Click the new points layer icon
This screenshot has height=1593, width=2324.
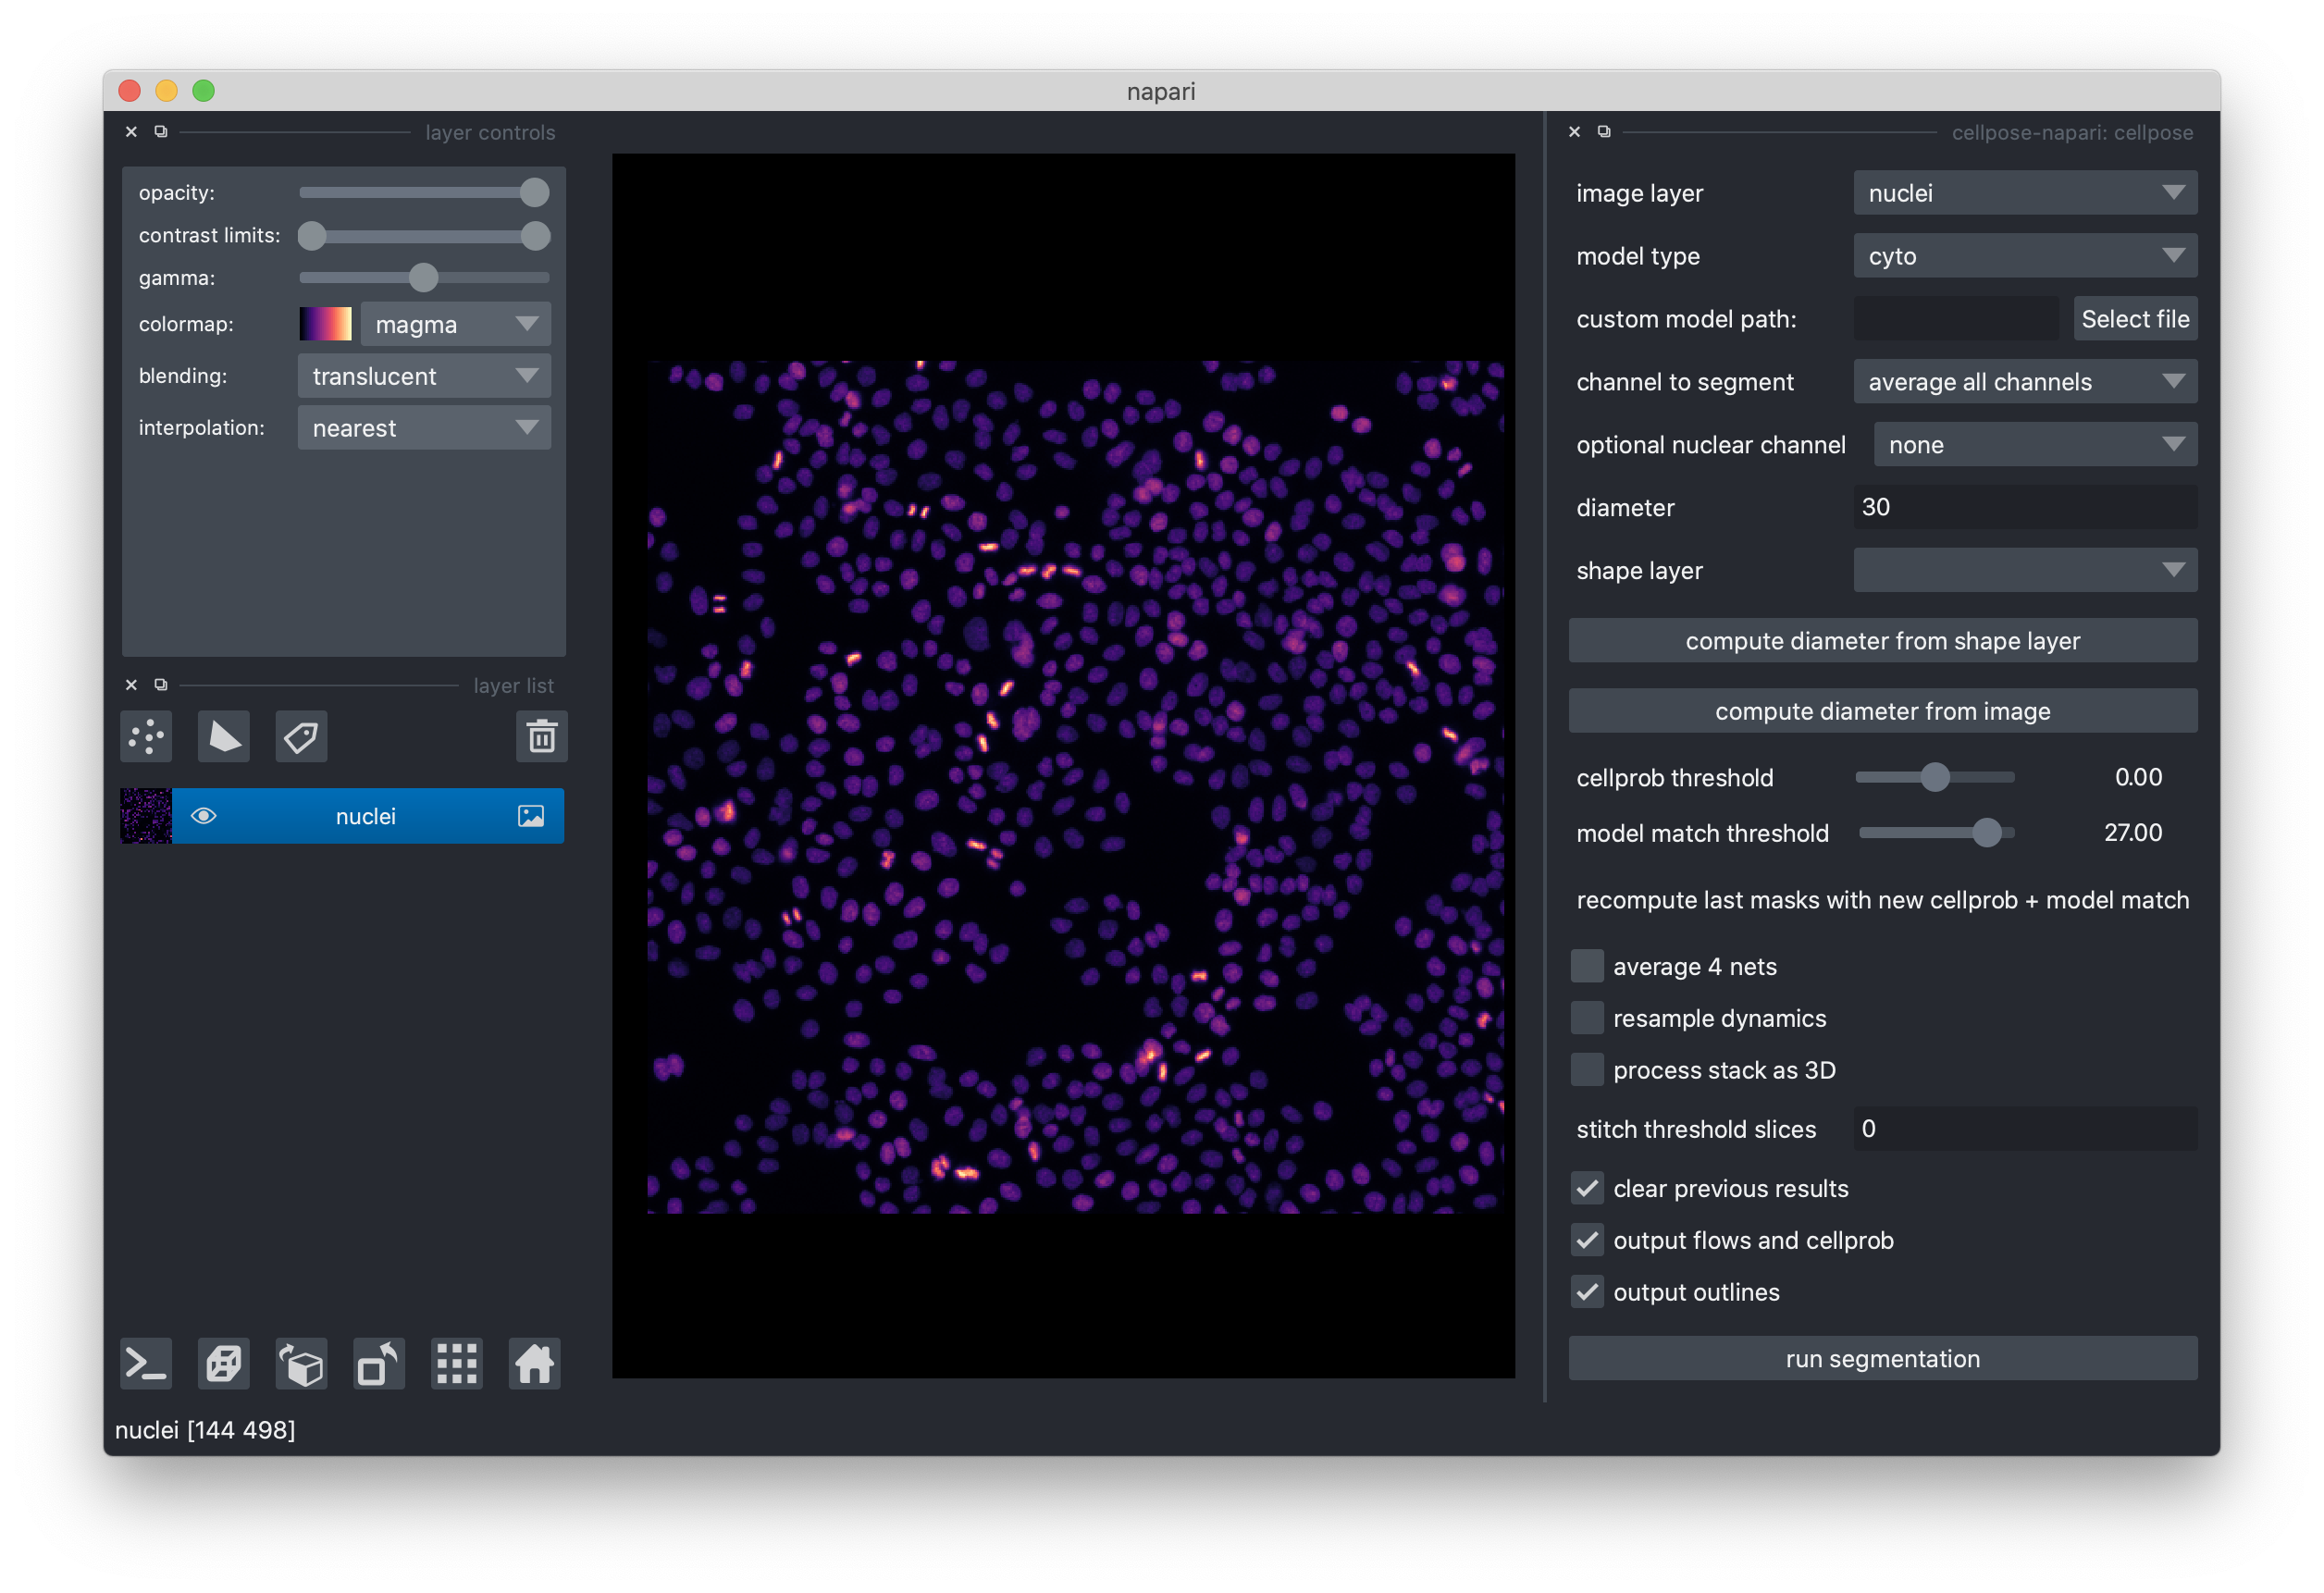click(146, 737)
